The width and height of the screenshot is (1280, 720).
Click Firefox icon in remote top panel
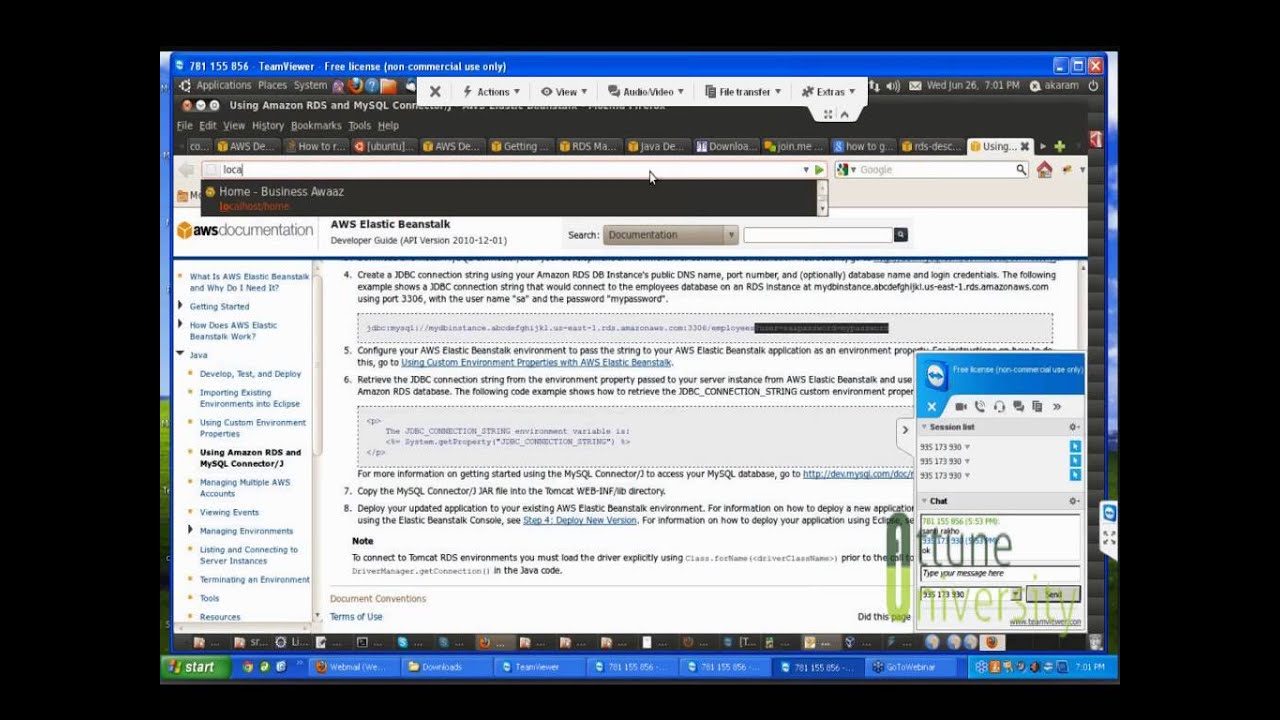coord(355,86)
